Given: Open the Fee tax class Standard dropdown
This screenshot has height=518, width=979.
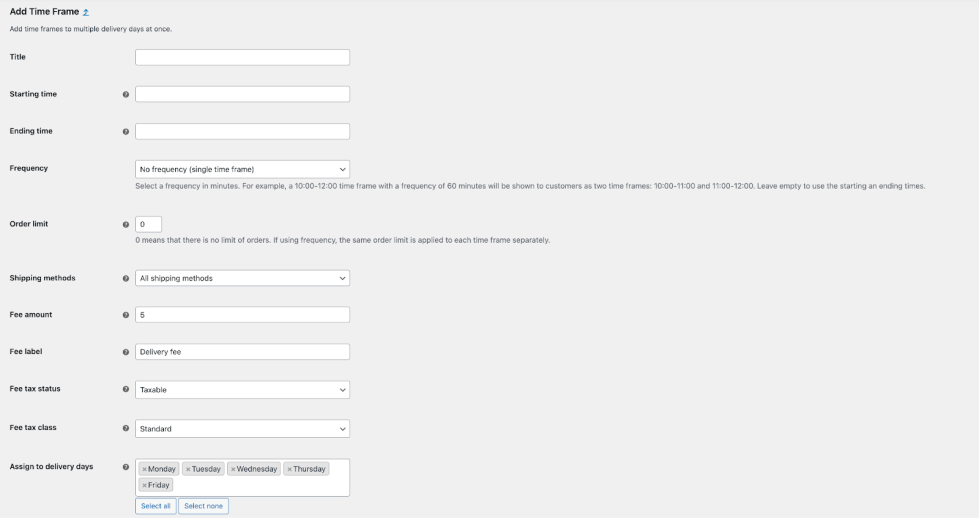Looking at the screenshot, I should [x=242, y=429].
